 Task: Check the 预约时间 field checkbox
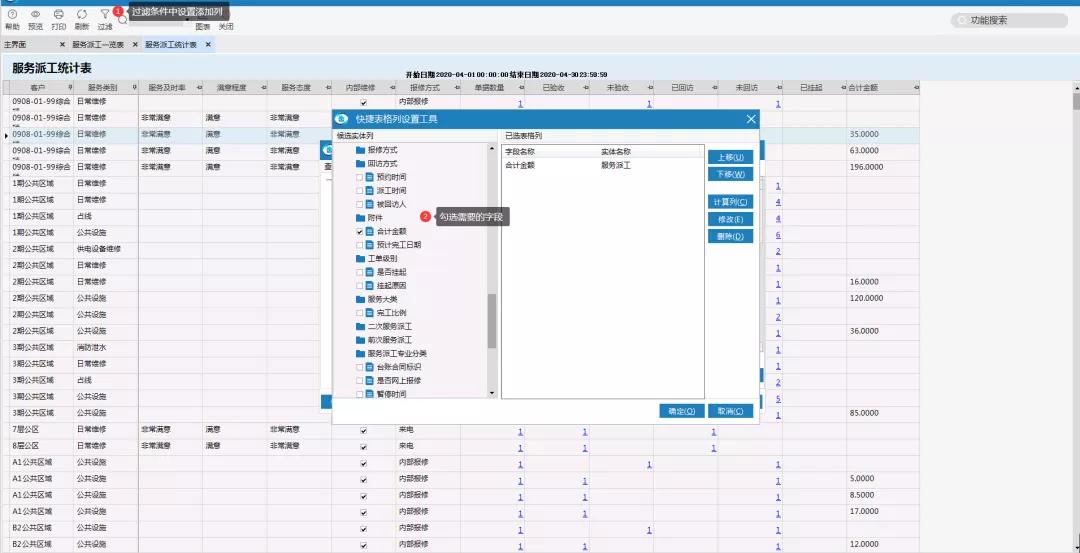(360, 177)
